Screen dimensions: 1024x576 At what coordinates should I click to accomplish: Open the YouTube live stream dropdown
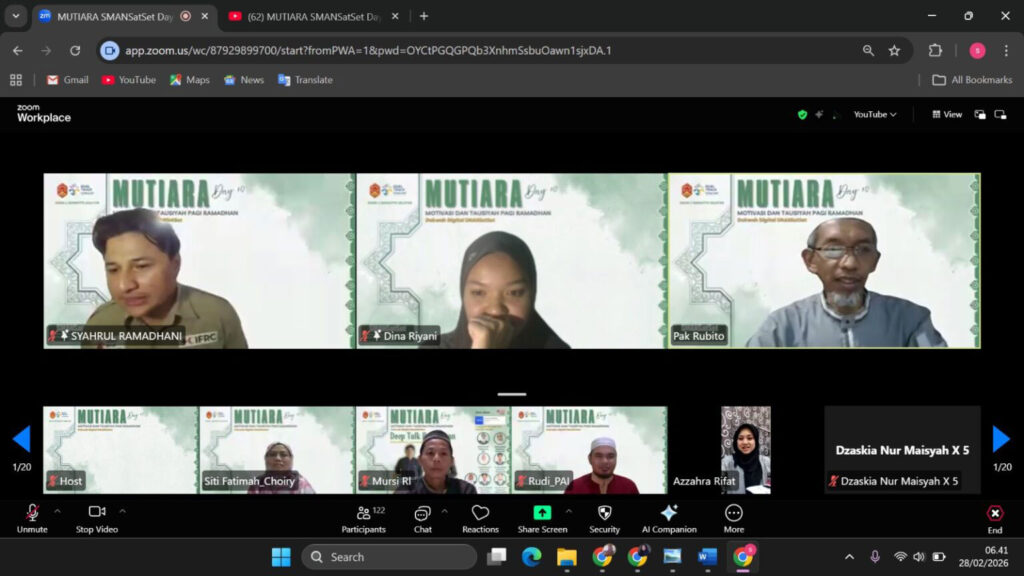pyautogui.click(x=875, y=115)
